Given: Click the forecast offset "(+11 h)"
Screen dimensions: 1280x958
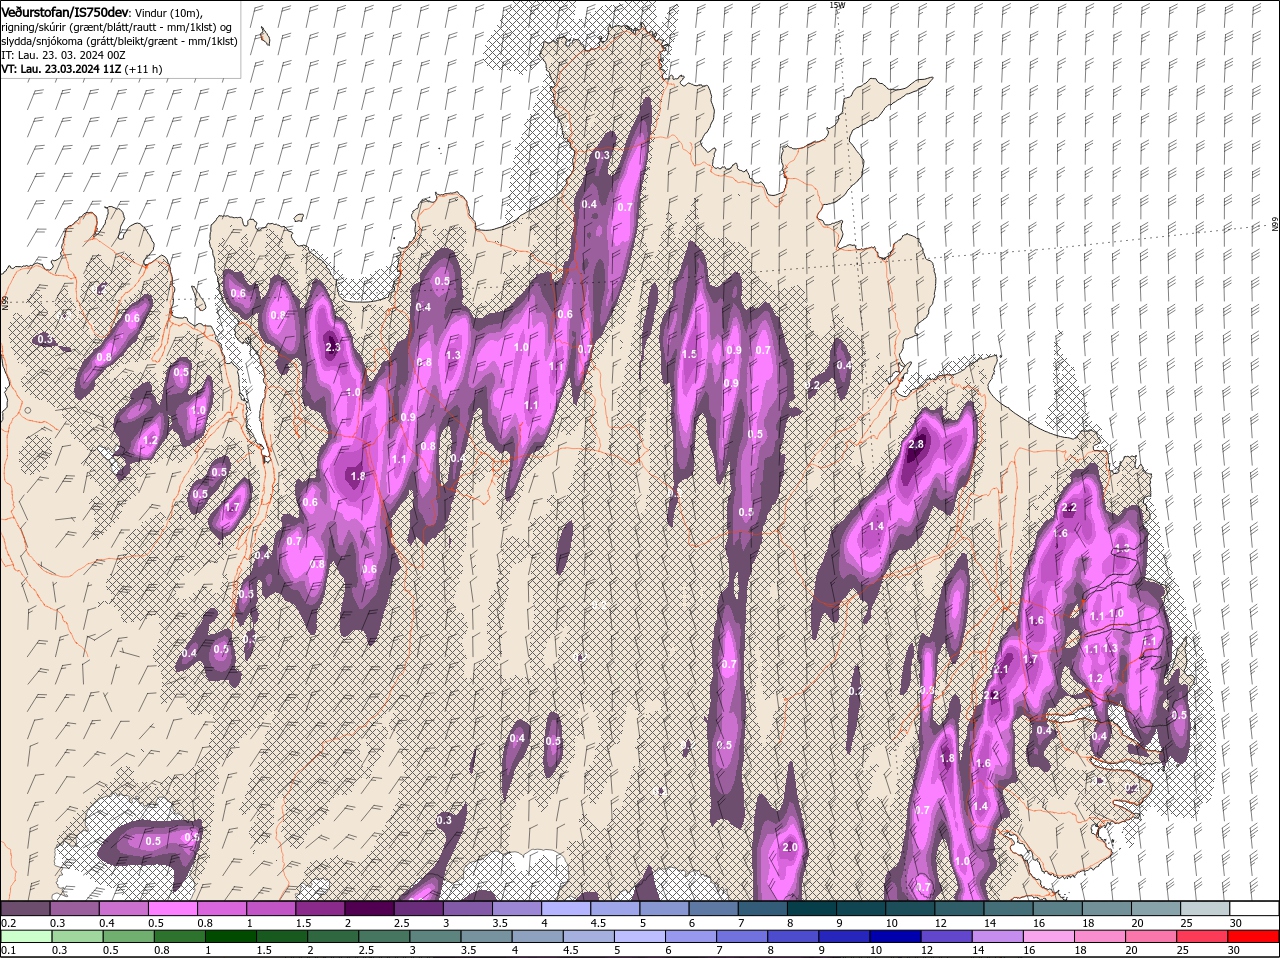Looking at the screenshot, I should [144, 69].
